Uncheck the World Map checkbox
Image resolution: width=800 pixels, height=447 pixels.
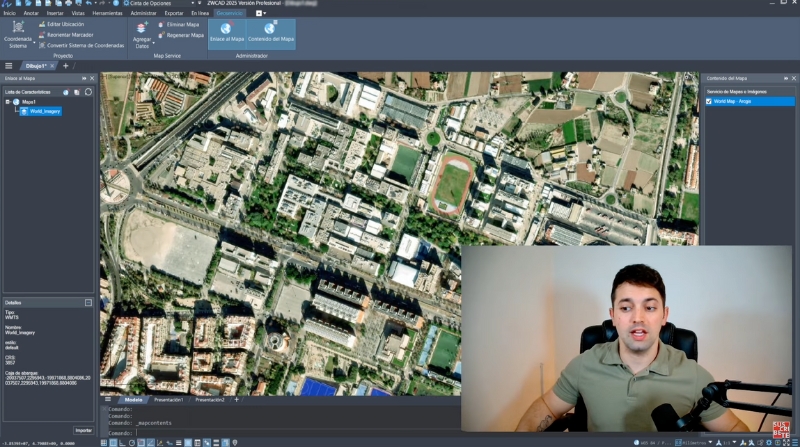[x=710, y=102]
